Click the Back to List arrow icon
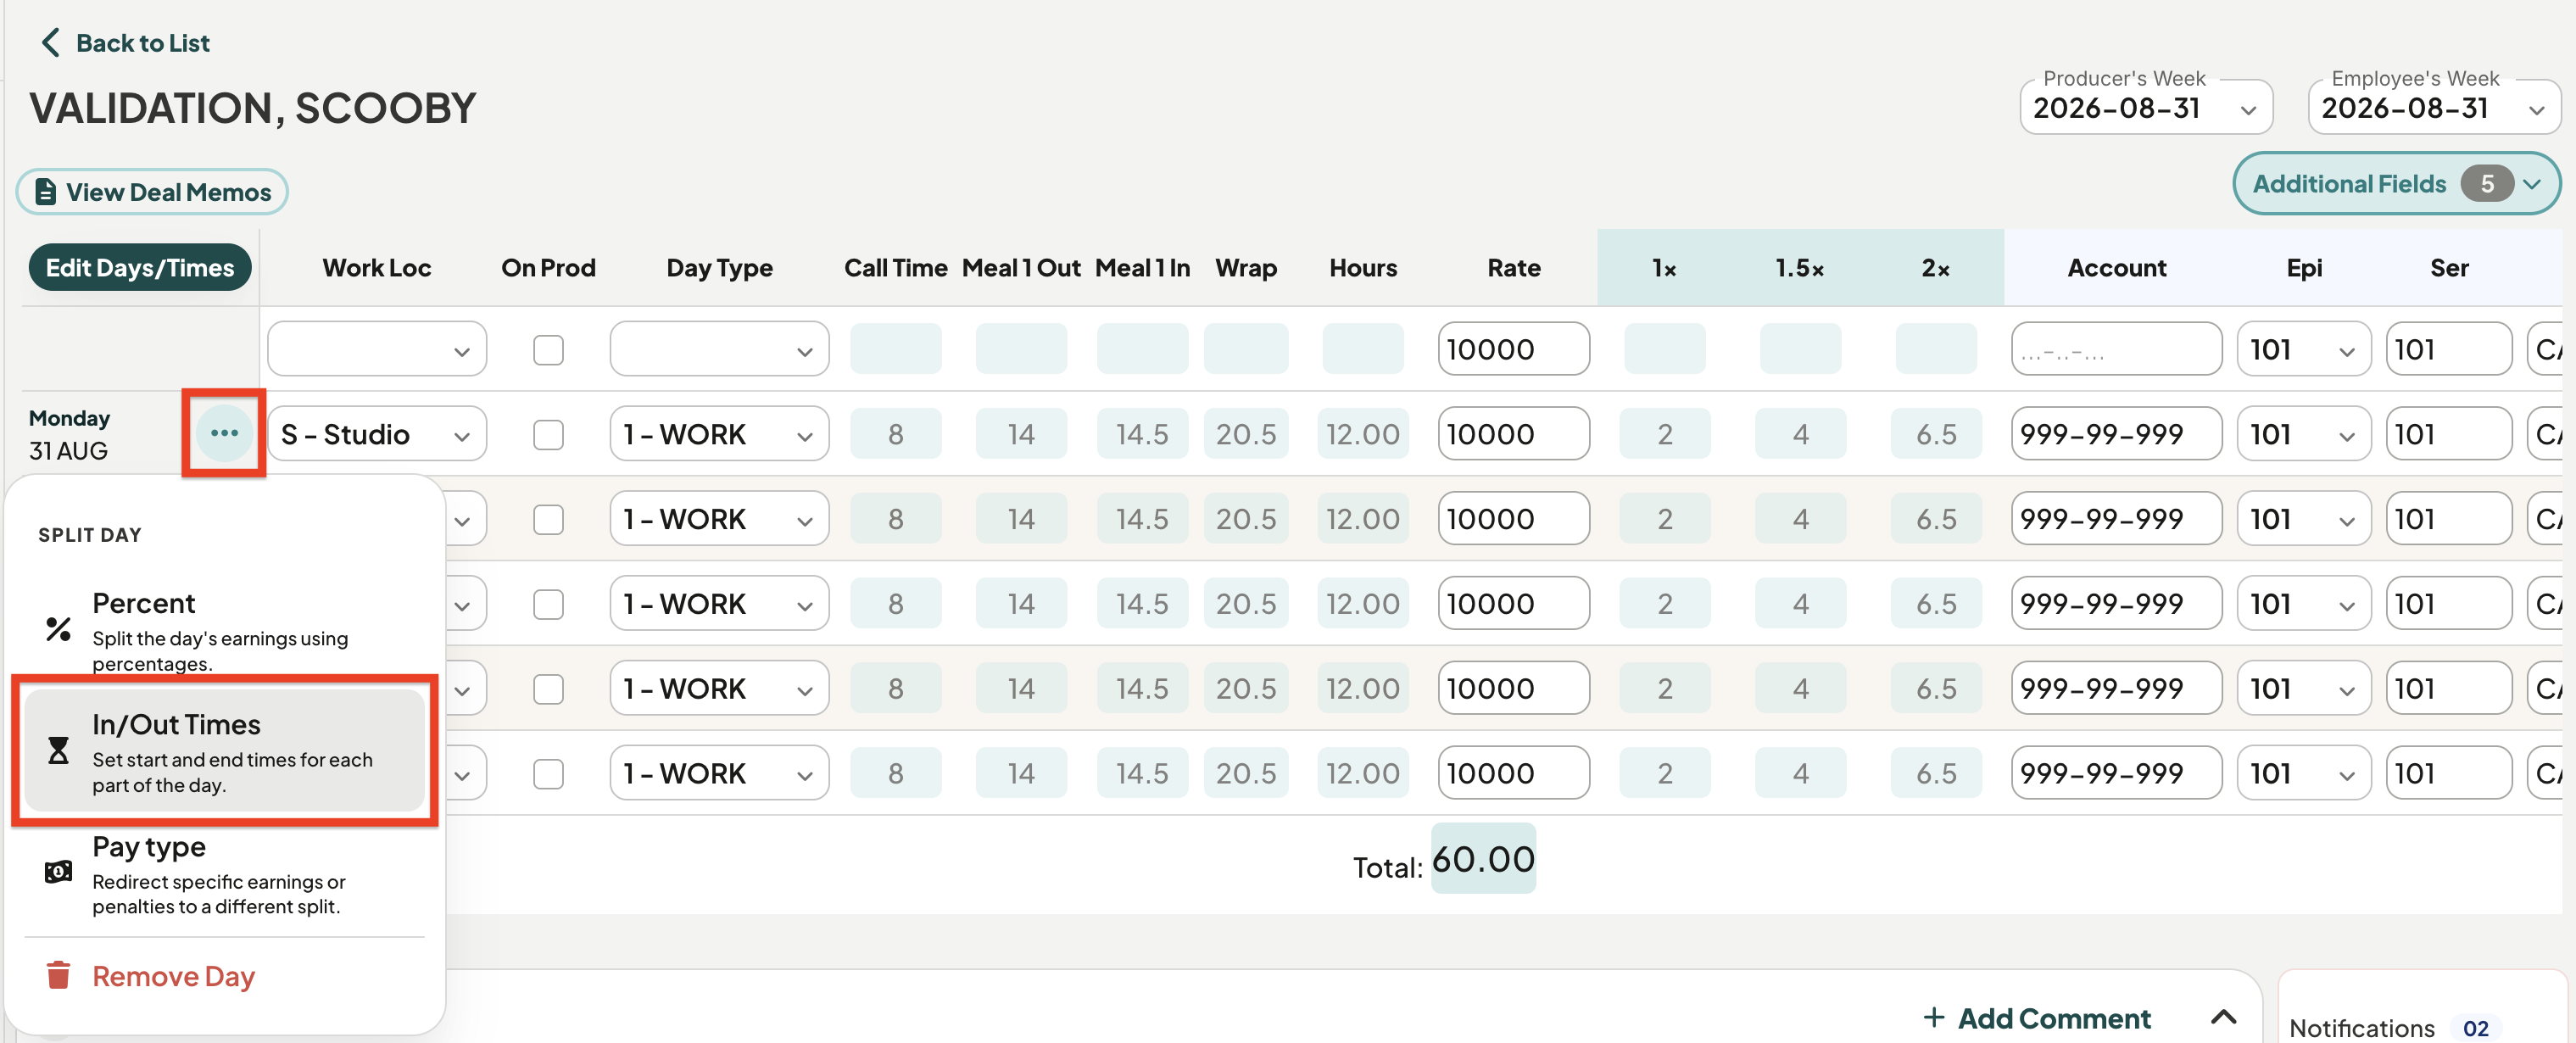 click(x=50, y=43)
